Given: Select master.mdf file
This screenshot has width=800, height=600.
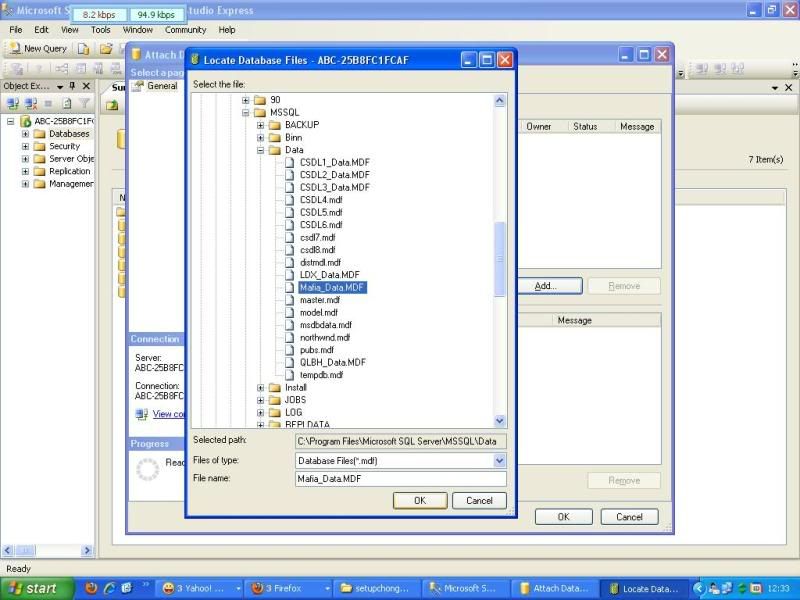Looking at the screenshot, I should [x=320, y=300].
